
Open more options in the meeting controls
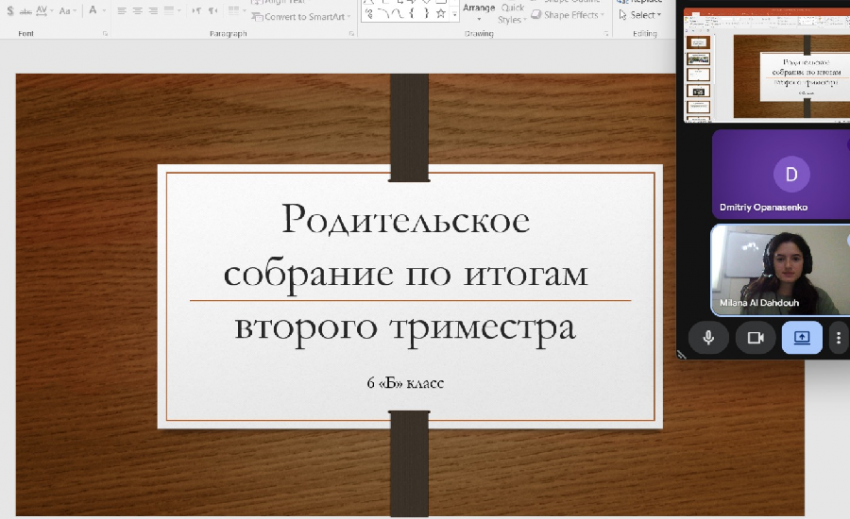pos(838,338)
